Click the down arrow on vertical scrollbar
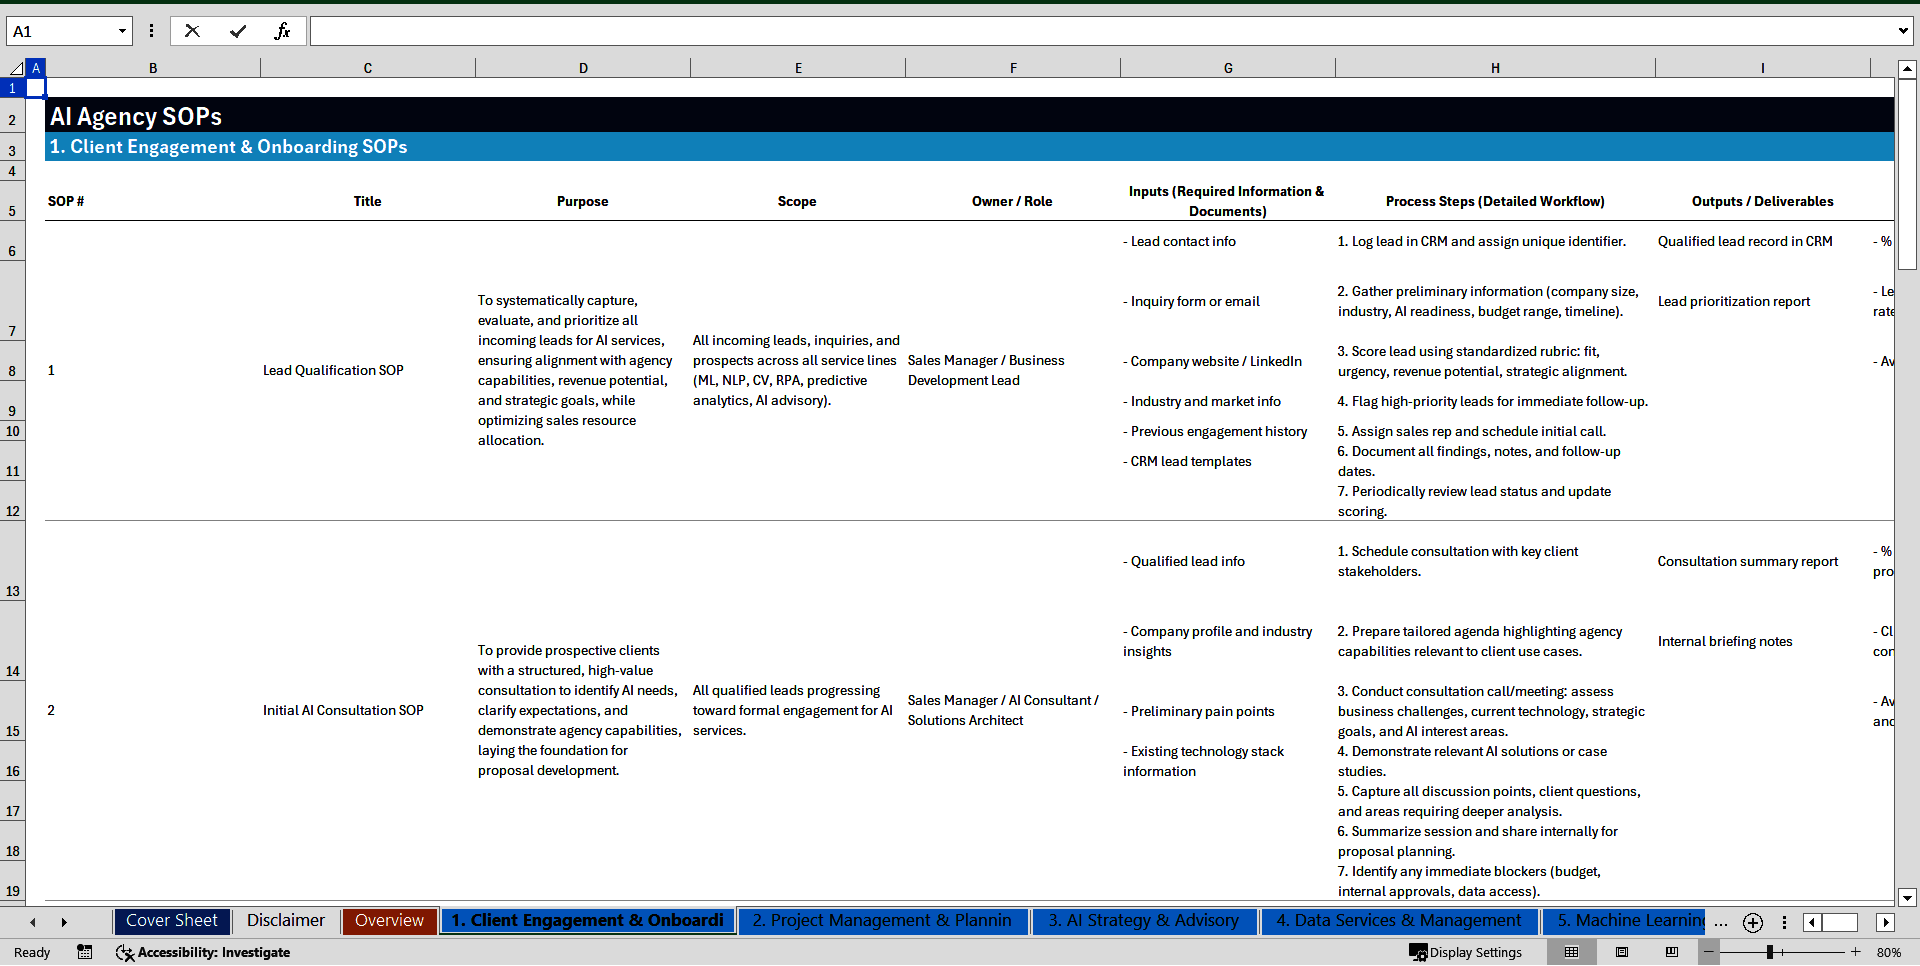The height and width of the screenshot is (966, 1920). pyautogui.click(x=1909, y=898)
